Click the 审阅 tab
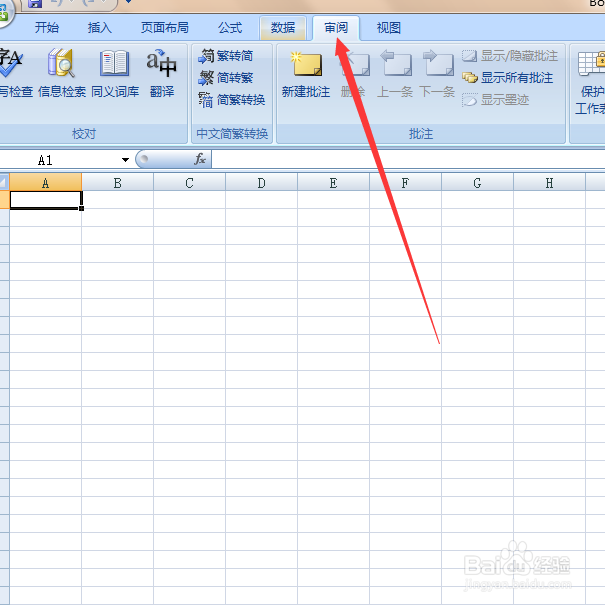The width and height of the screenshot is (605, 605). click(336, 28)
